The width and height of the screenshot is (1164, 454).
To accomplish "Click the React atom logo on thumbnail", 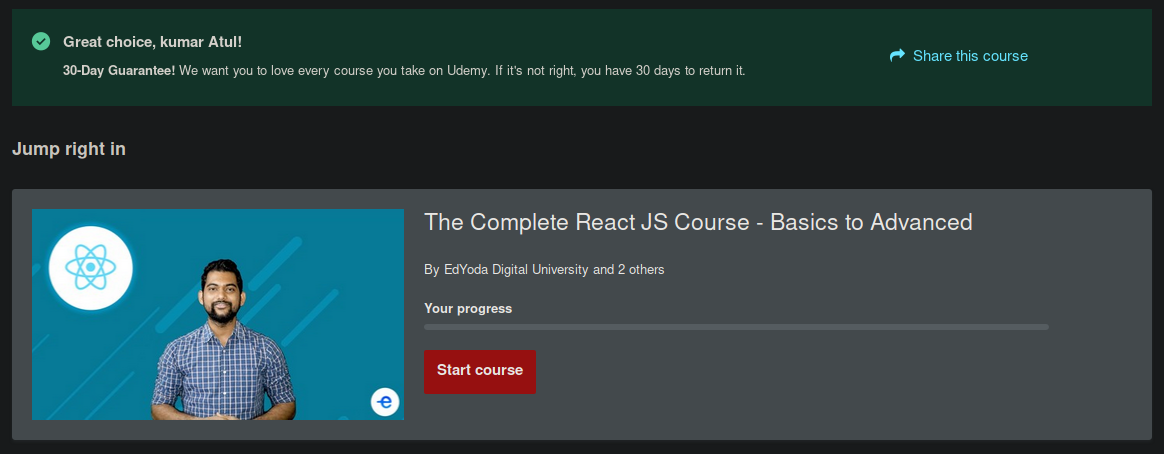I will pos(91,267).
